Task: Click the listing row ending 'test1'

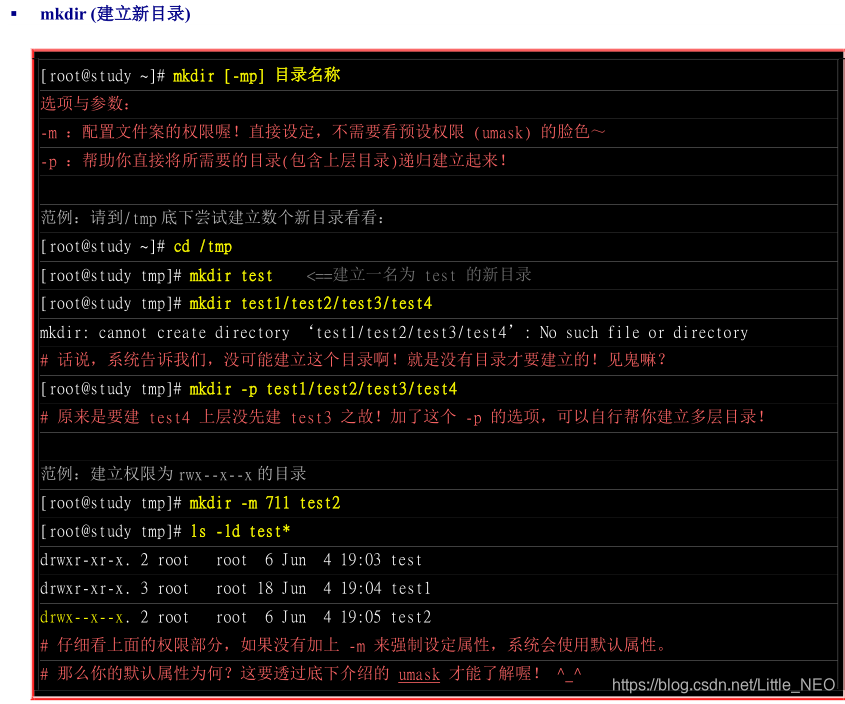Action: pyautogui.click(x=236, y=588)
